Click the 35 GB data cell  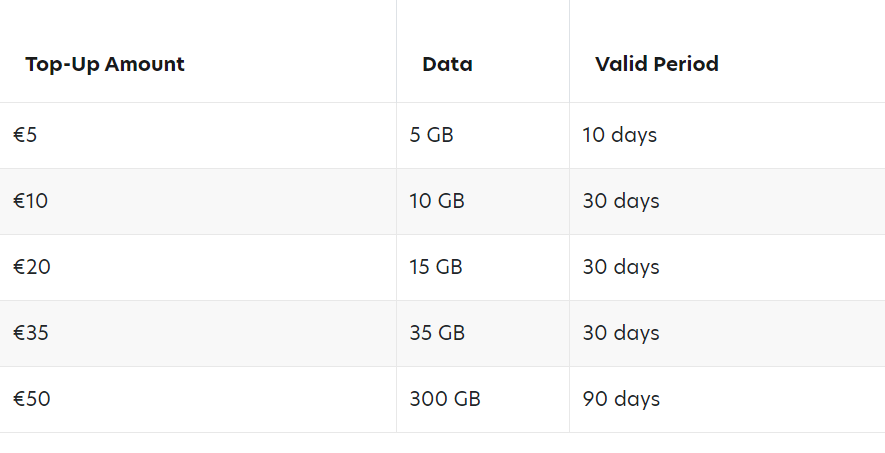click(x=437, y=333)
